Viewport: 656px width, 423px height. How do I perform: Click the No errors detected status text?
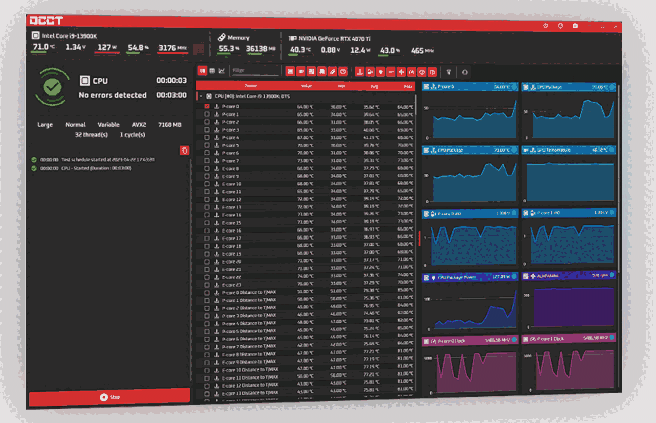(x=113, y=95)
